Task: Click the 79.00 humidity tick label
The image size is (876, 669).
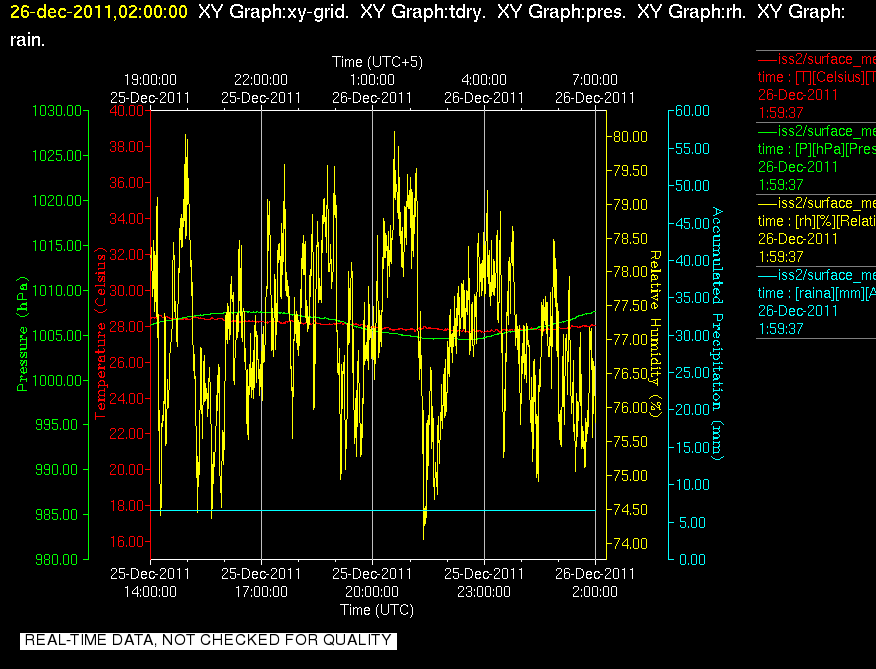Action: click(x=631, y=205)
